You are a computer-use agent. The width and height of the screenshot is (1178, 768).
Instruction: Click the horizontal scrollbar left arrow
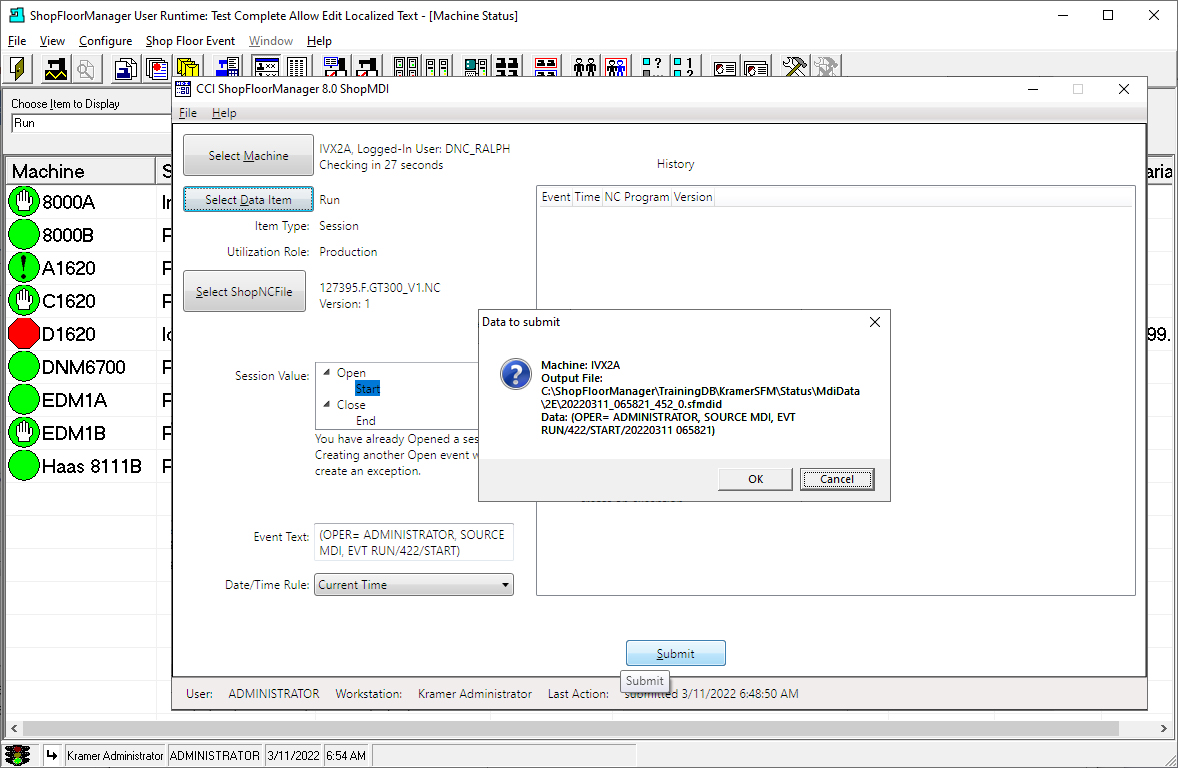click(x=14, y=729)
